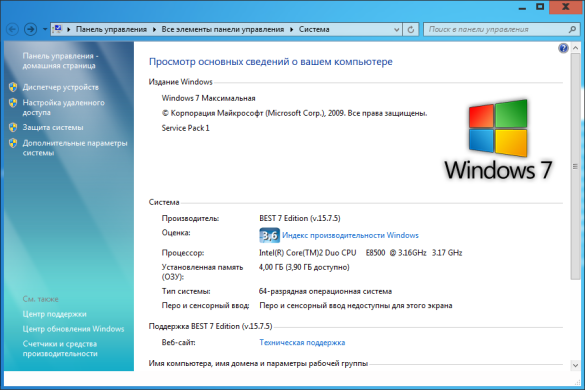Click the Windows 7 logo image
The height and width of the screenshot is (390, 585).
click(498, 140)
